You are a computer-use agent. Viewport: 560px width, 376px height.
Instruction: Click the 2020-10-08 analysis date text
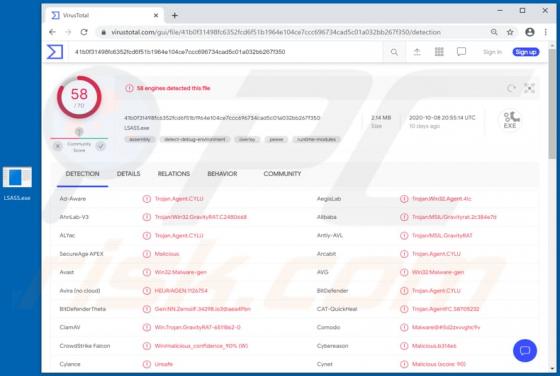pyautogui.click(x=442, y=118)
